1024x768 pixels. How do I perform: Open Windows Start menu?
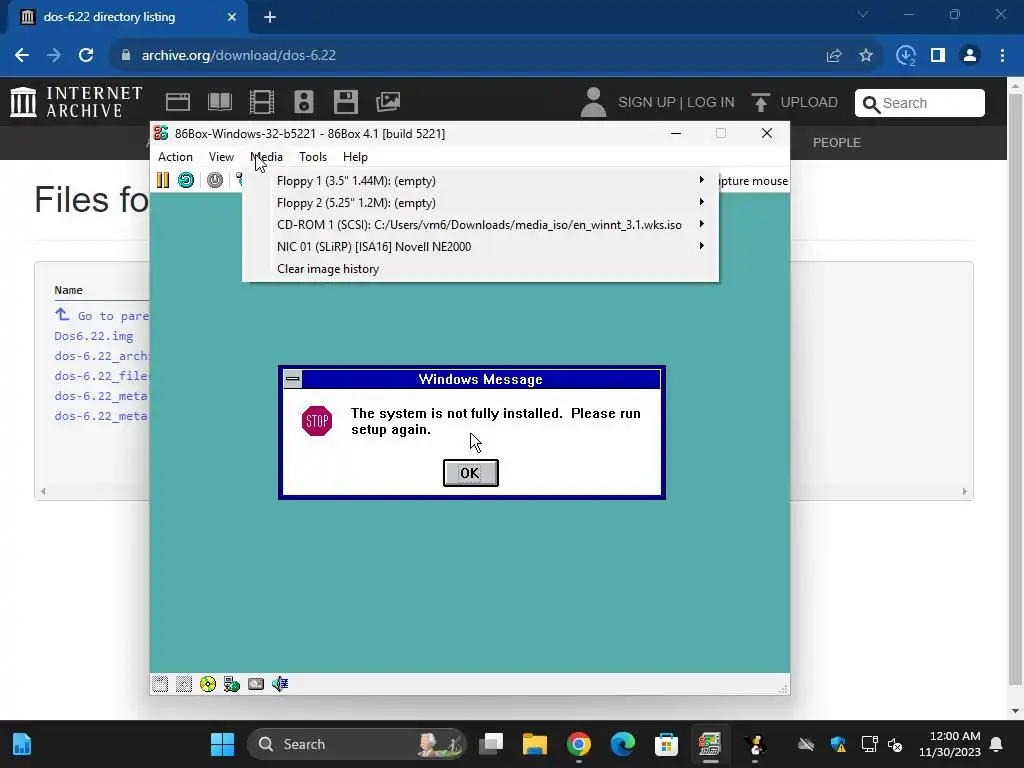pos(222,744)
